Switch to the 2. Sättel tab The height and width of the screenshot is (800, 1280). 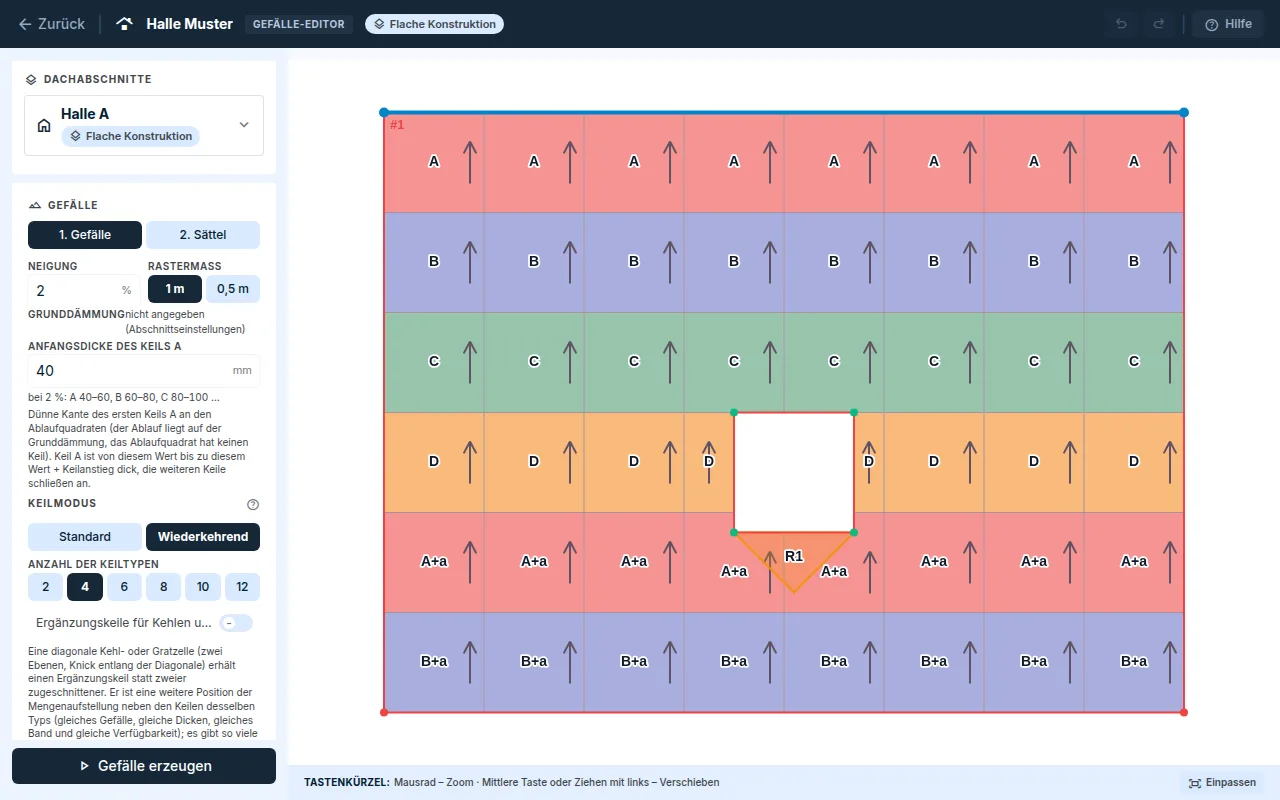tap(203, 235)
